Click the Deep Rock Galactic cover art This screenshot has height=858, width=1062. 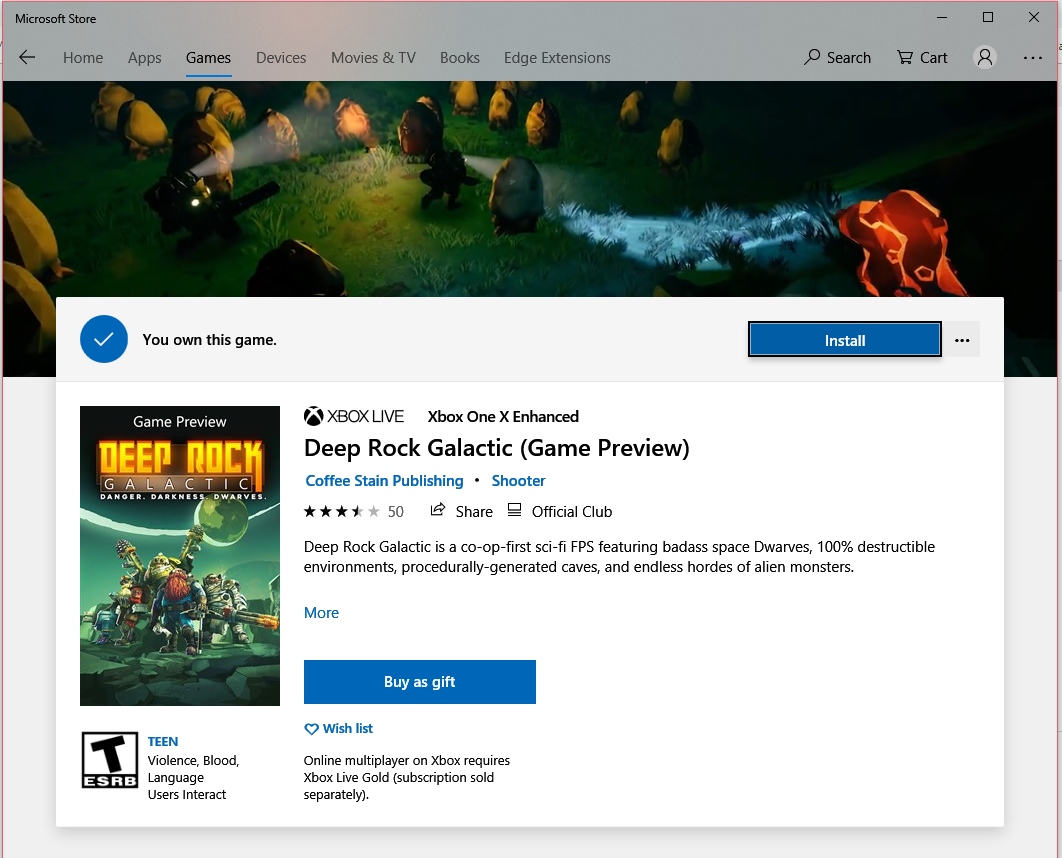click(179, 556)
